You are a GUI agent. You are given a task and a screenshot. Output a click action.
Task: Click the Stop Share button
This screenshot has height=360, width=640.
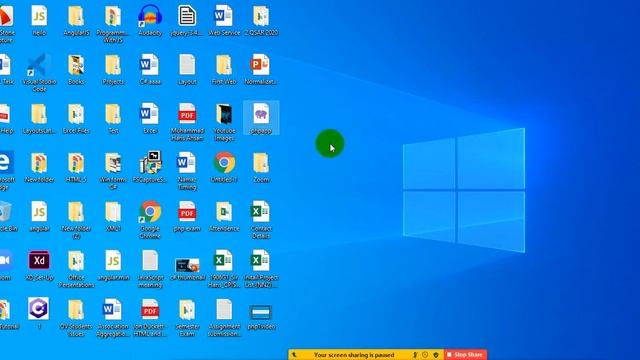(466, 355)
